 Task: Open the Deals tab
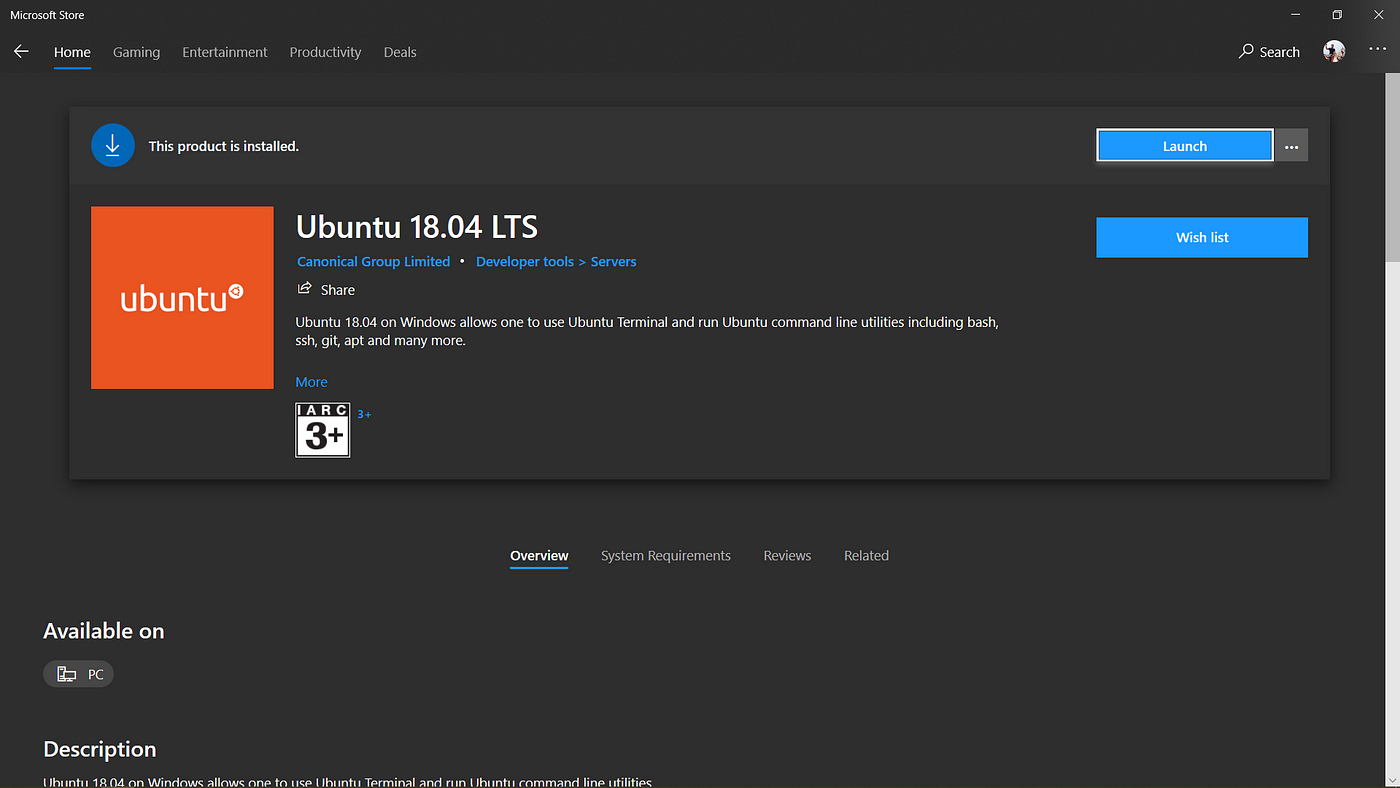click(x=400, y=52)
